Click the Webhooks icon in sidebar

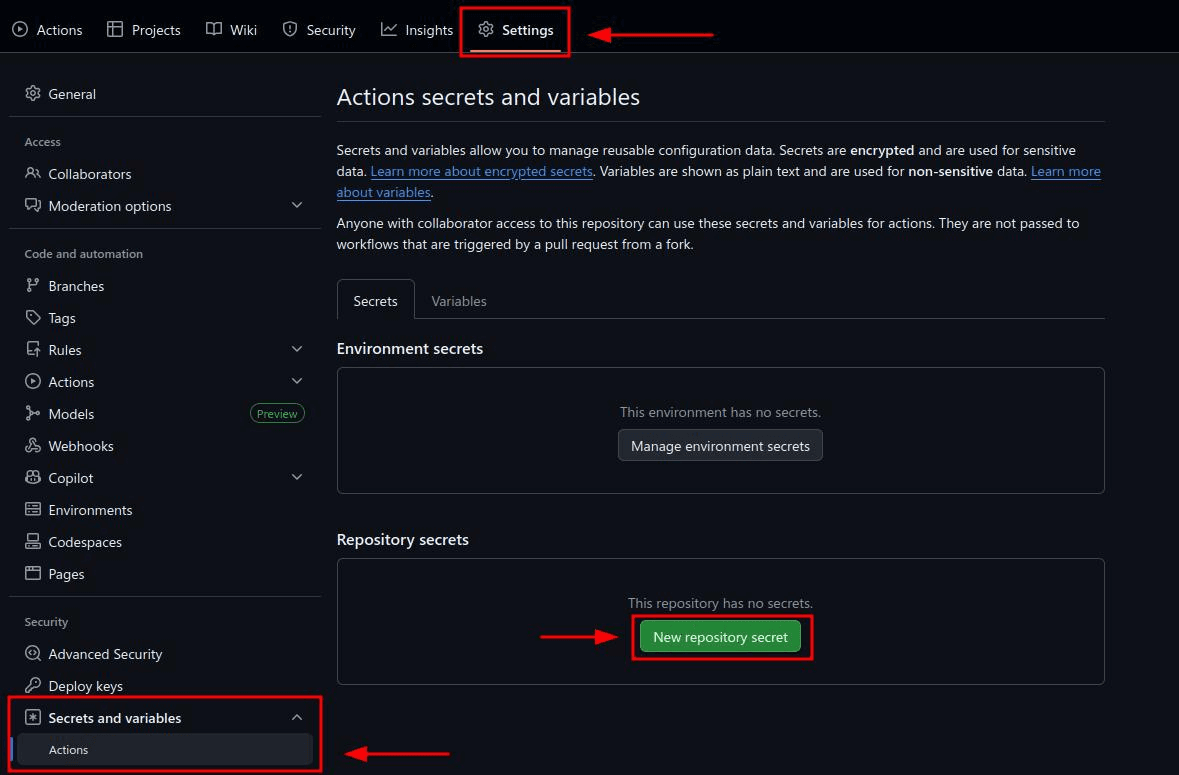[x=33, y=446]
